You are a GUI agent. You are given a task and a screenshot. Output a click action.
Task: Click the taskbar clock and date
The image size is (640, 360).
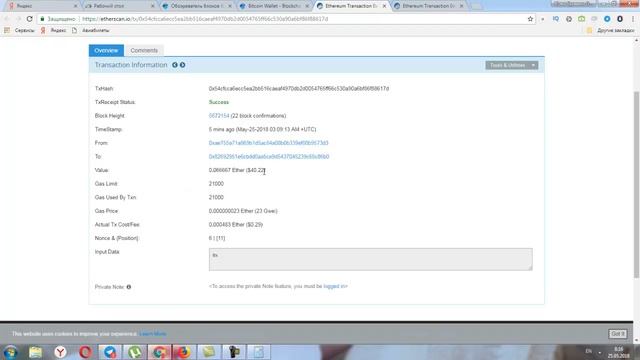click(x=619, y=352)
